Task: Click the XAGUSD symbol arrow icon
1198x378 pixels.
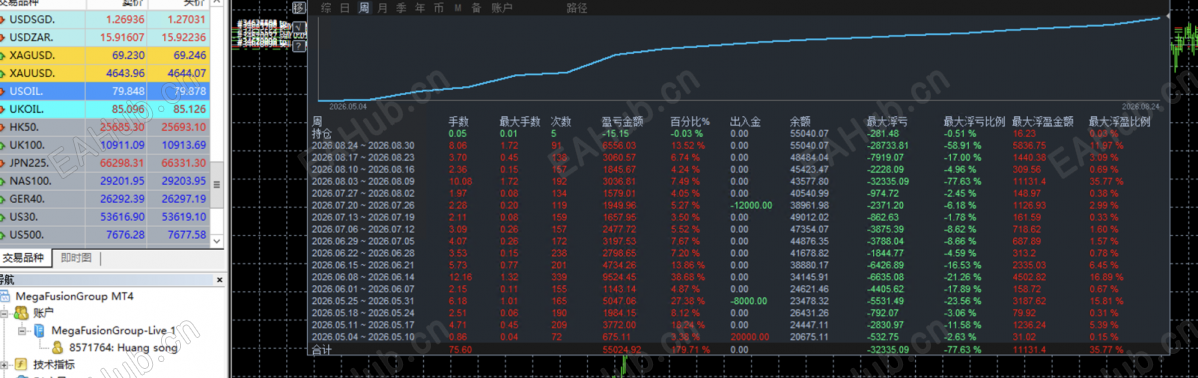Action: pos(3,55)
